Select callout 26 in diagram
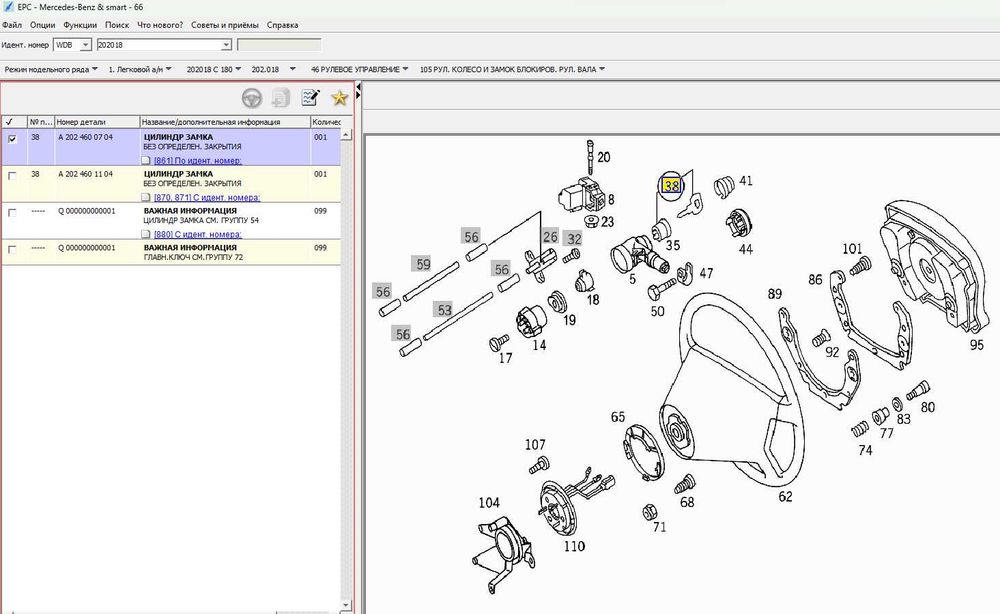 coord(550,237)
